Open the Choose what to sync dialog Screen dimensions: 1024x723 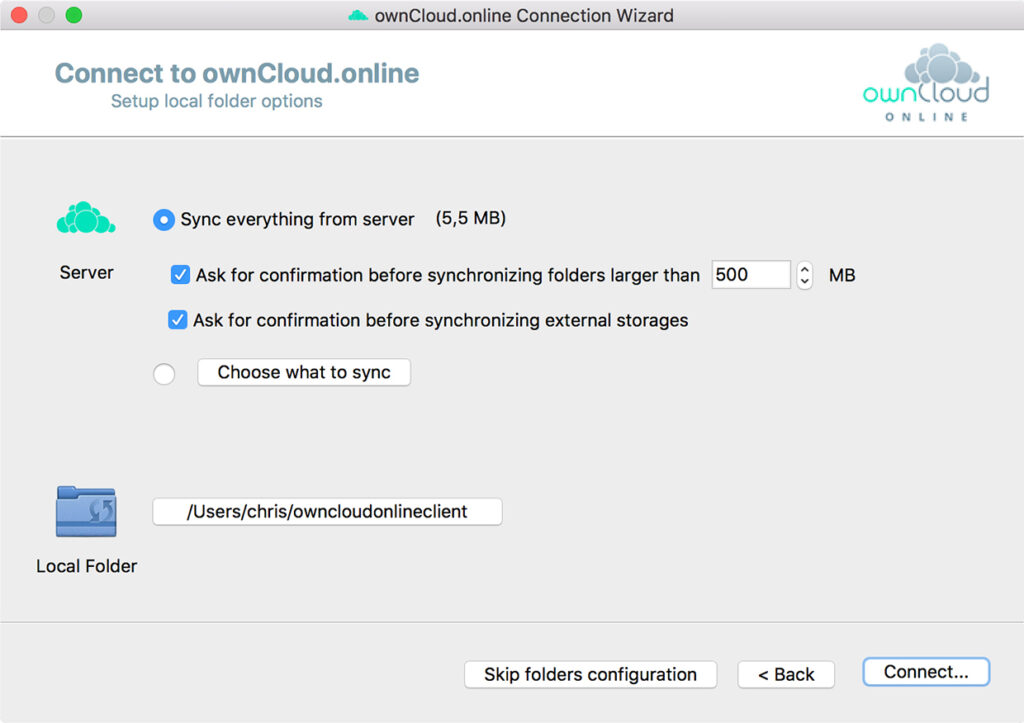pos(304,373)
